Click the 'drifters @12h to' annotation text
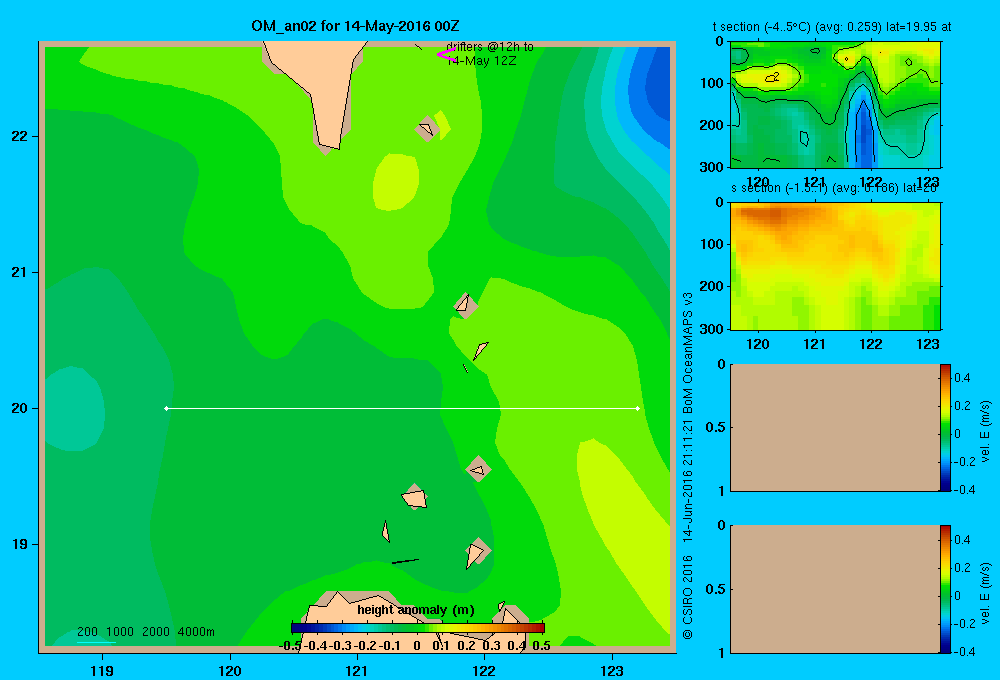The image size is (1000, 680). coord(490,47)
